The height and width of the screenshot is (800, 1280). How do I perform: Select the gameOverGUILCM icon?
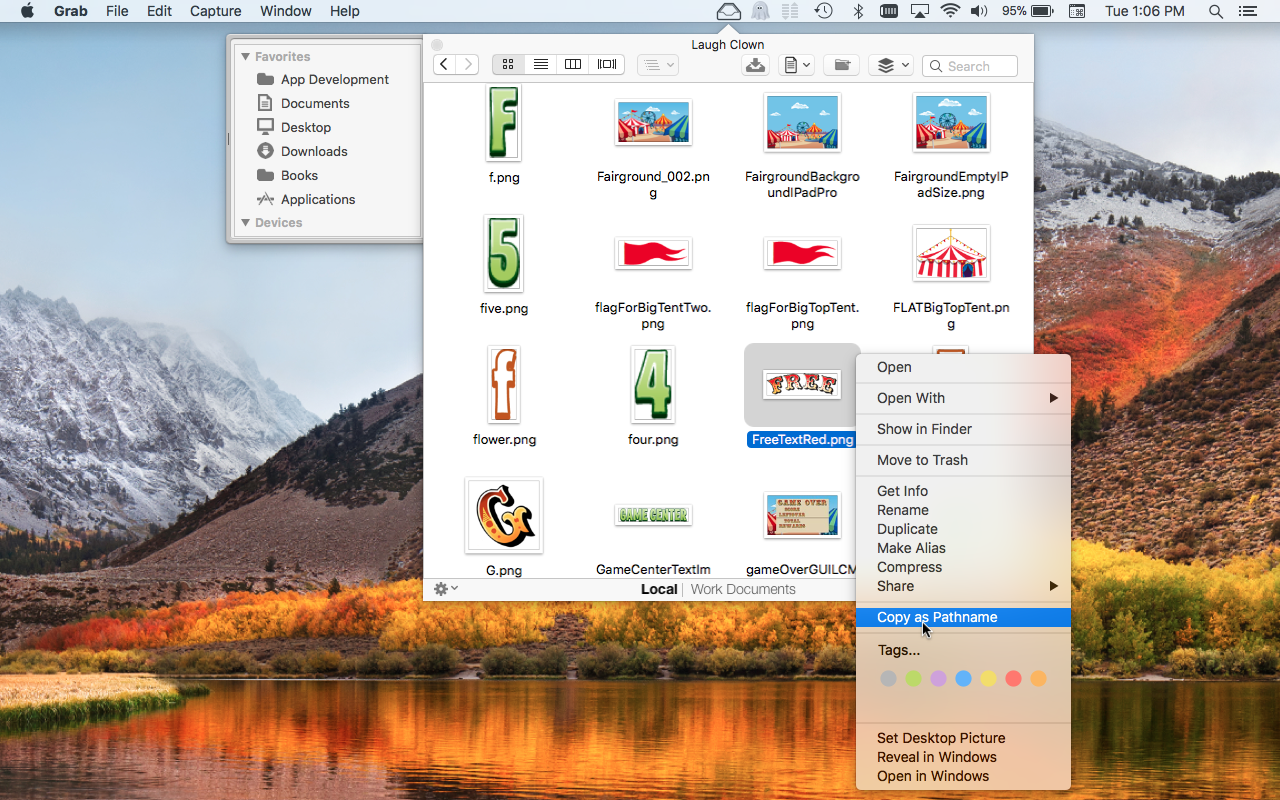pos(802,515)
